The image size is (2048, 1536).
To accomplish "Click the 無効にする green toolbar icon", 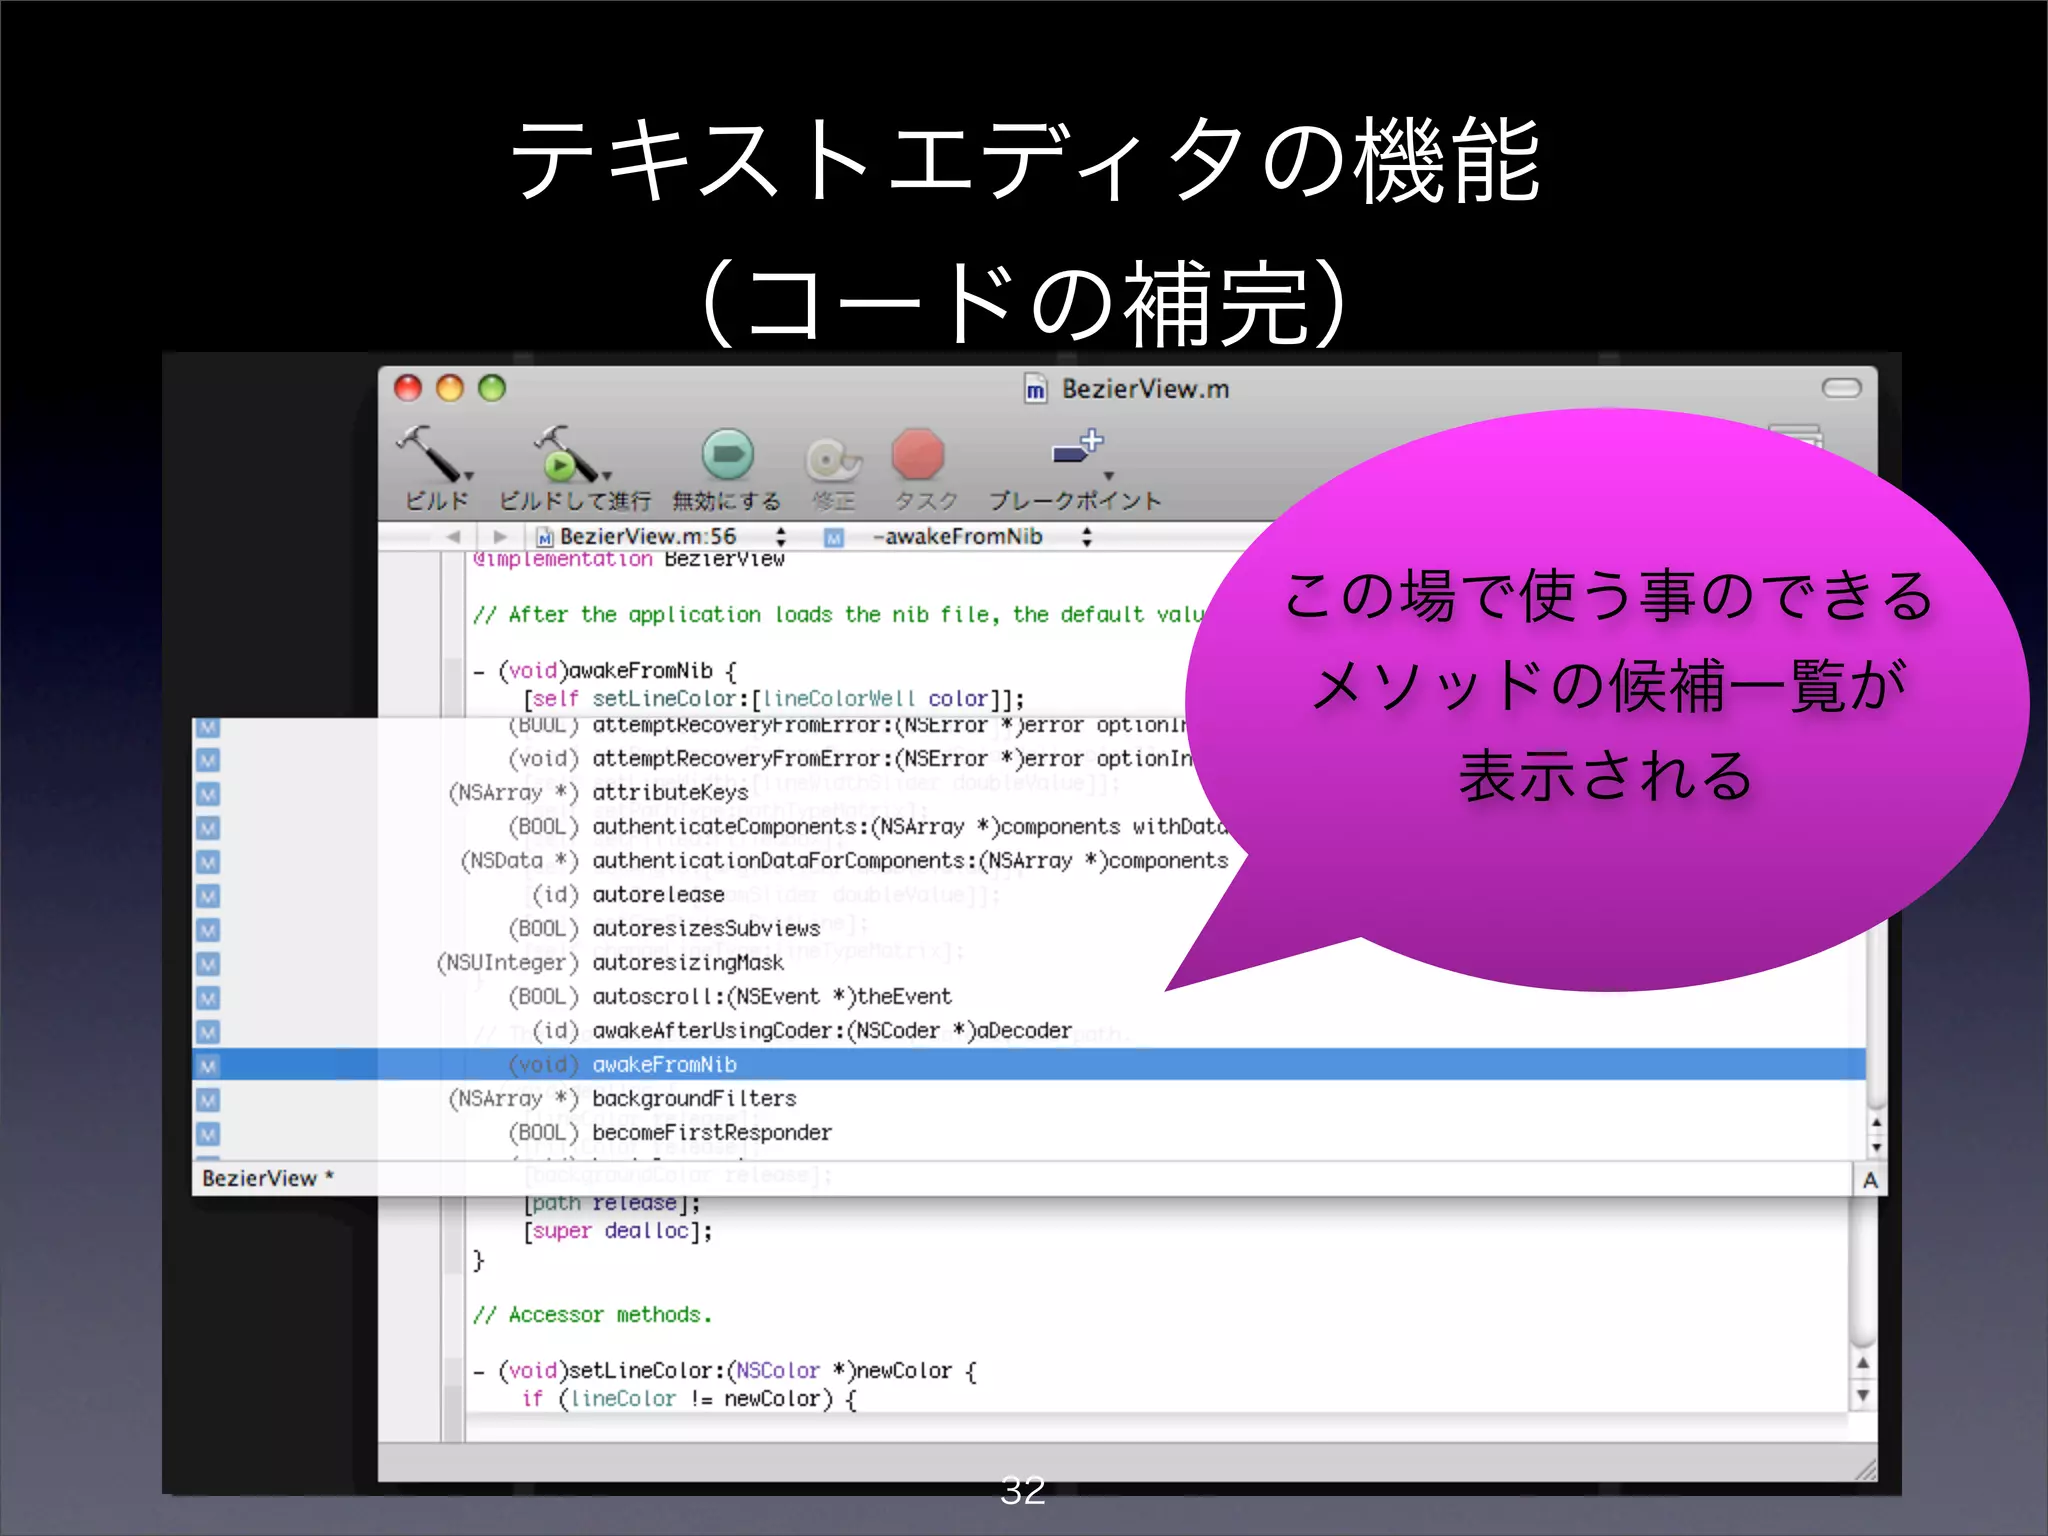I will click(728, 455).
